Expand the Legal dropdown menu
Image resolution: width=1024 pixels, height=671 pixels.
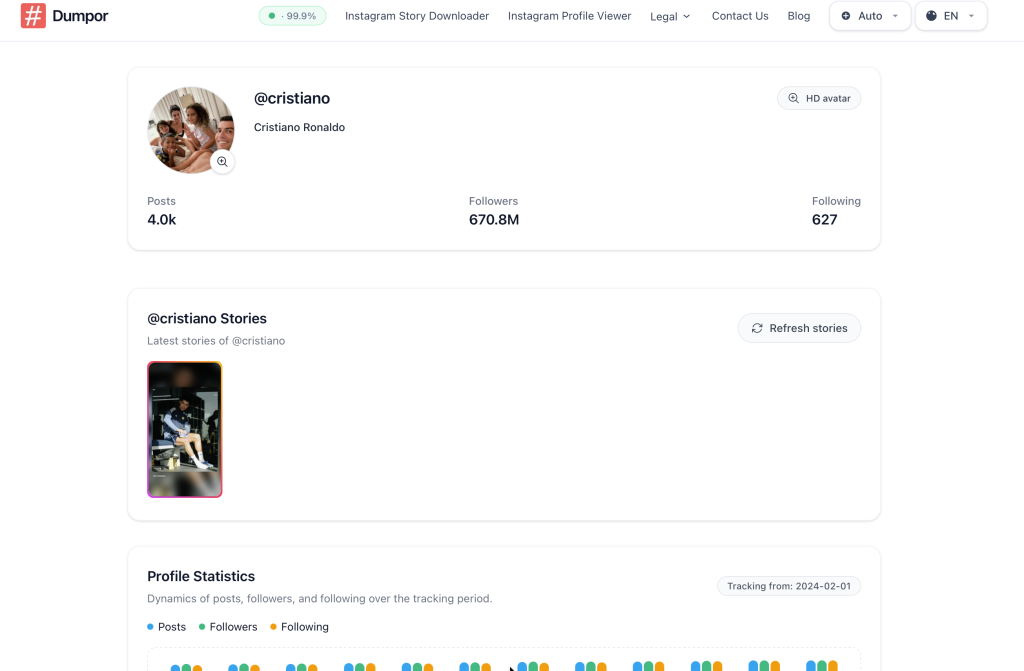click(670, 16)
